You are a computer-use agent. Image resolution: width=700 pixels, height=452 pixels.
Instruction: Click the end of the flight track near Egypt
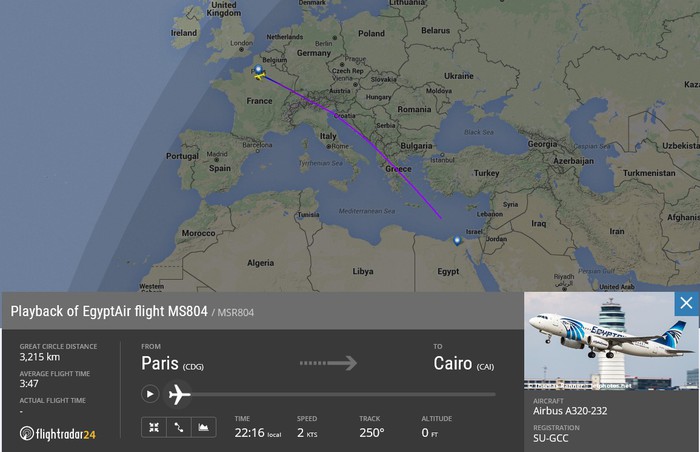[x=441, y=218]
